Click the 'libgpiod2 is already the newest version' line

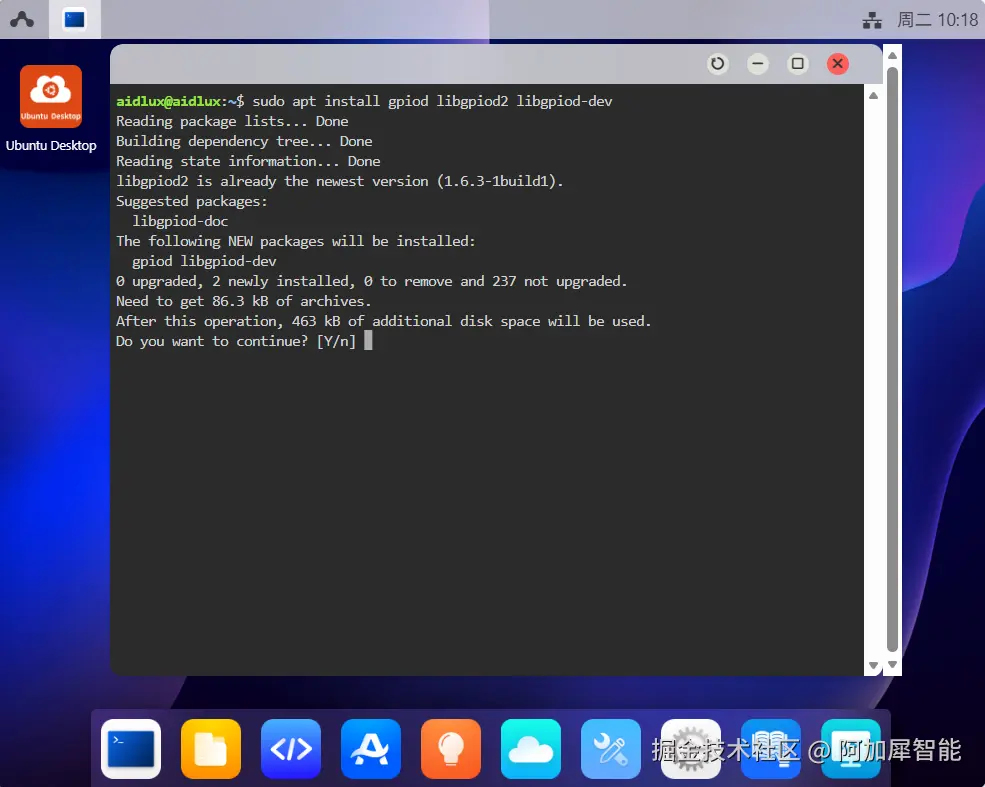pos(339,182)
